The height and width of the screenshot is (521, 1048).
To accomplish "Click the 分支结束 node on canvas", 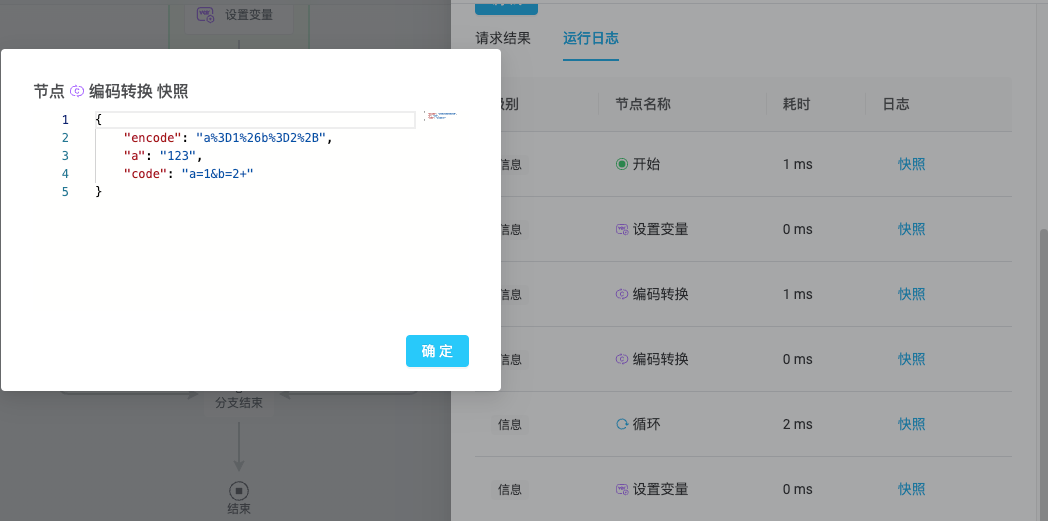I will (x=239, y=403).
